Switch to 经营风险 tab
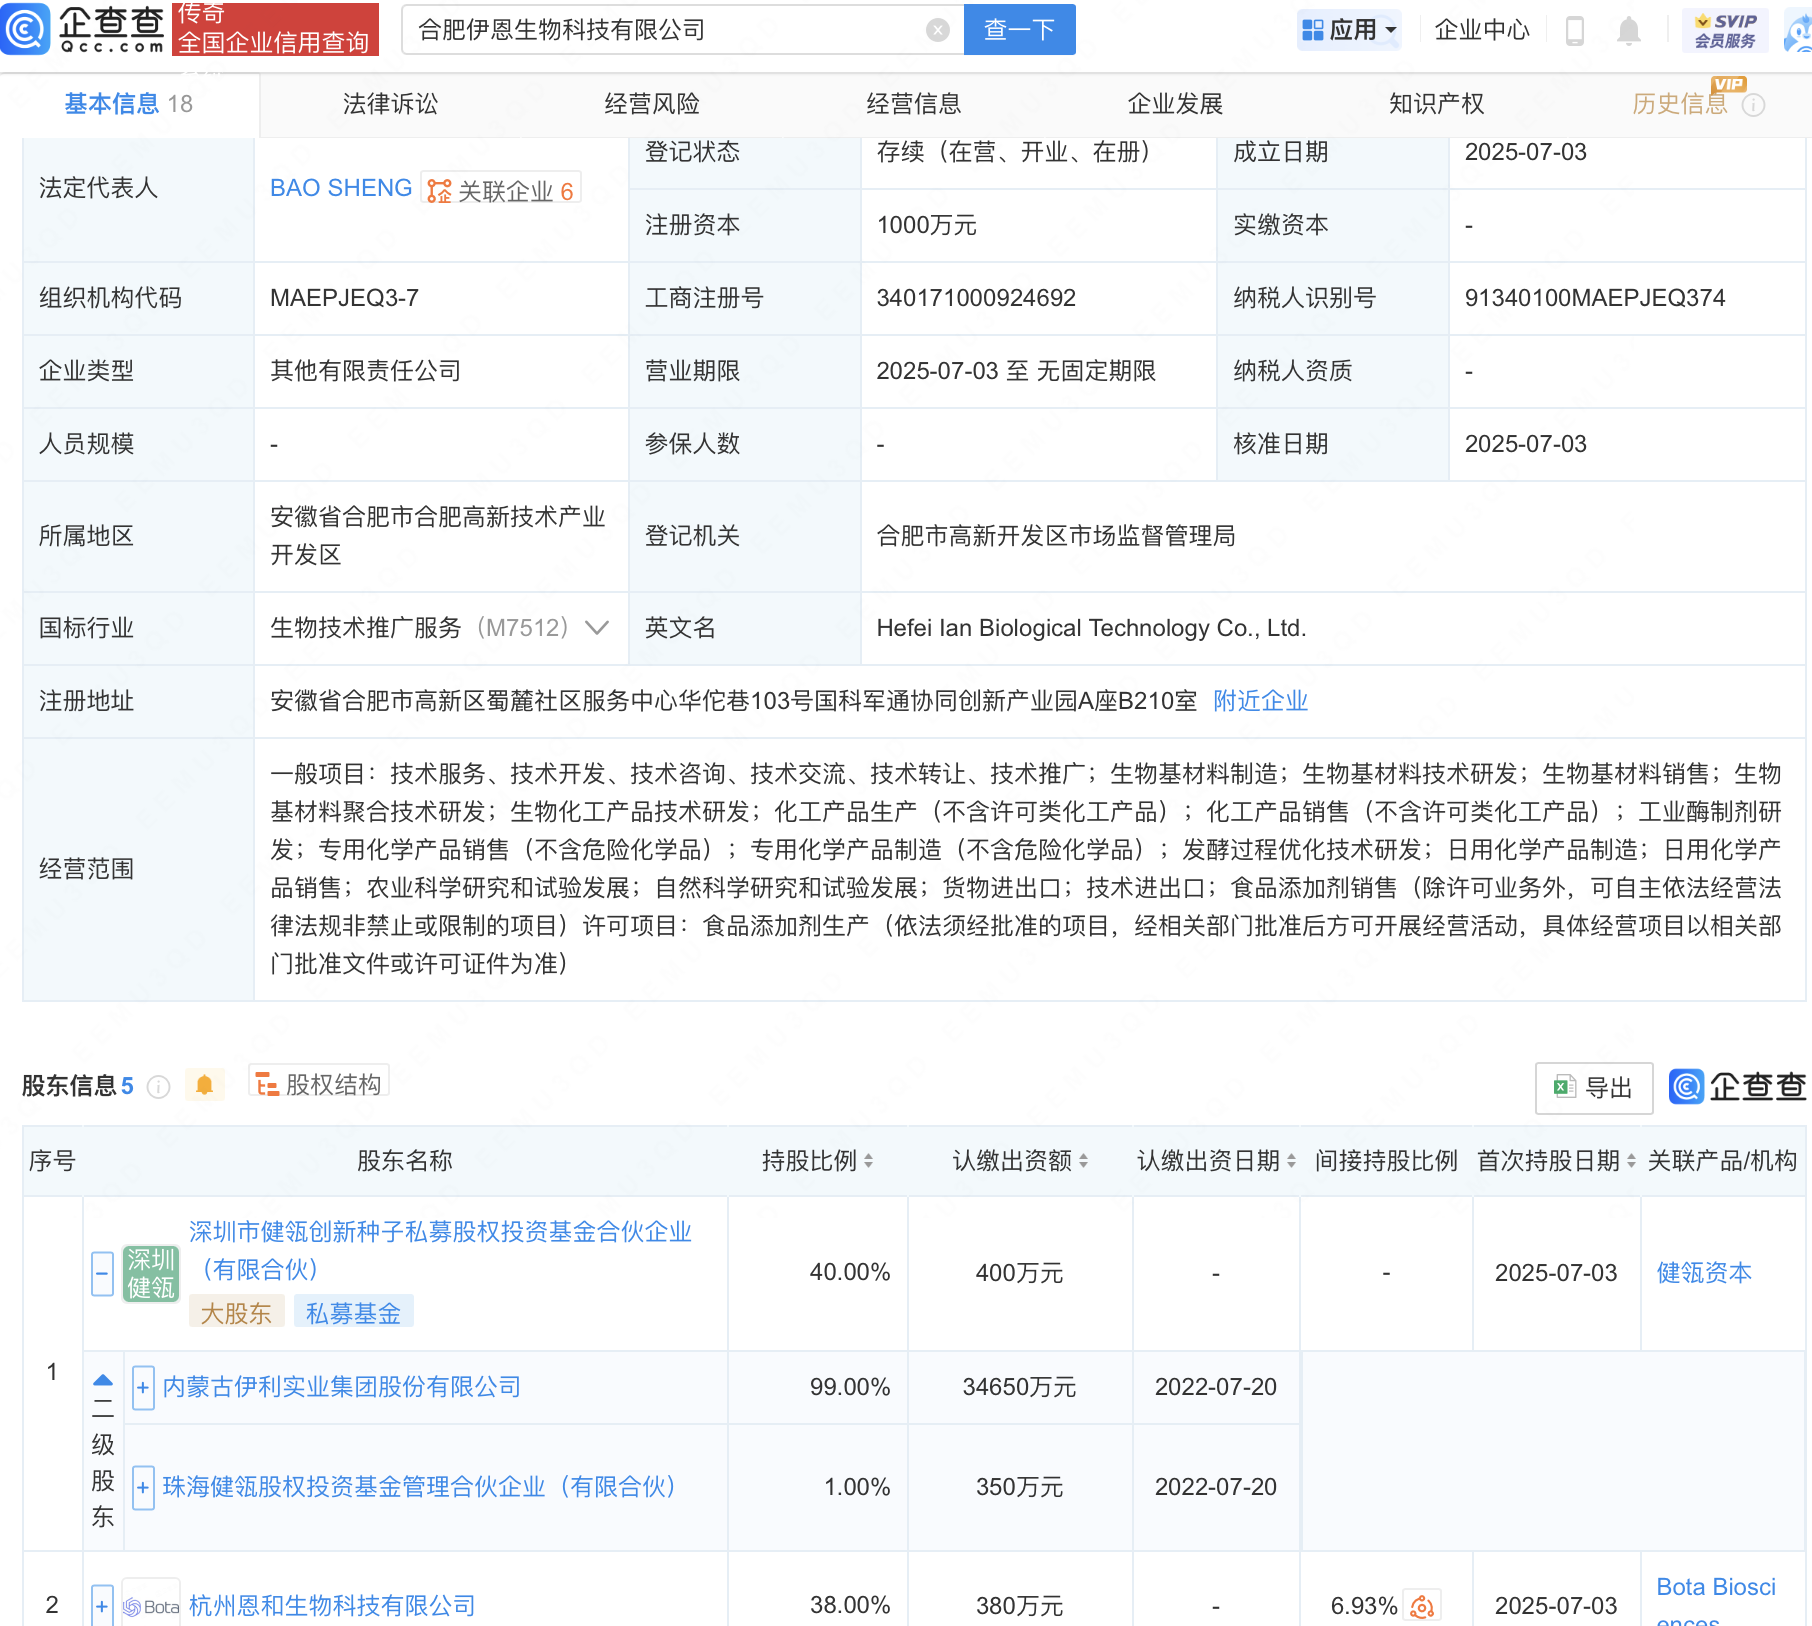1812x1626 pixels. click(x=652, y=104)
